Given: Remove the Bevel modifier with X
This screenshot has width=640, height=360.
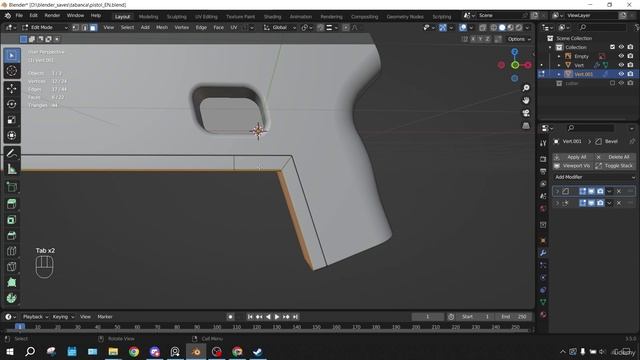Looking at the screenshot, I should click(619, 191).
